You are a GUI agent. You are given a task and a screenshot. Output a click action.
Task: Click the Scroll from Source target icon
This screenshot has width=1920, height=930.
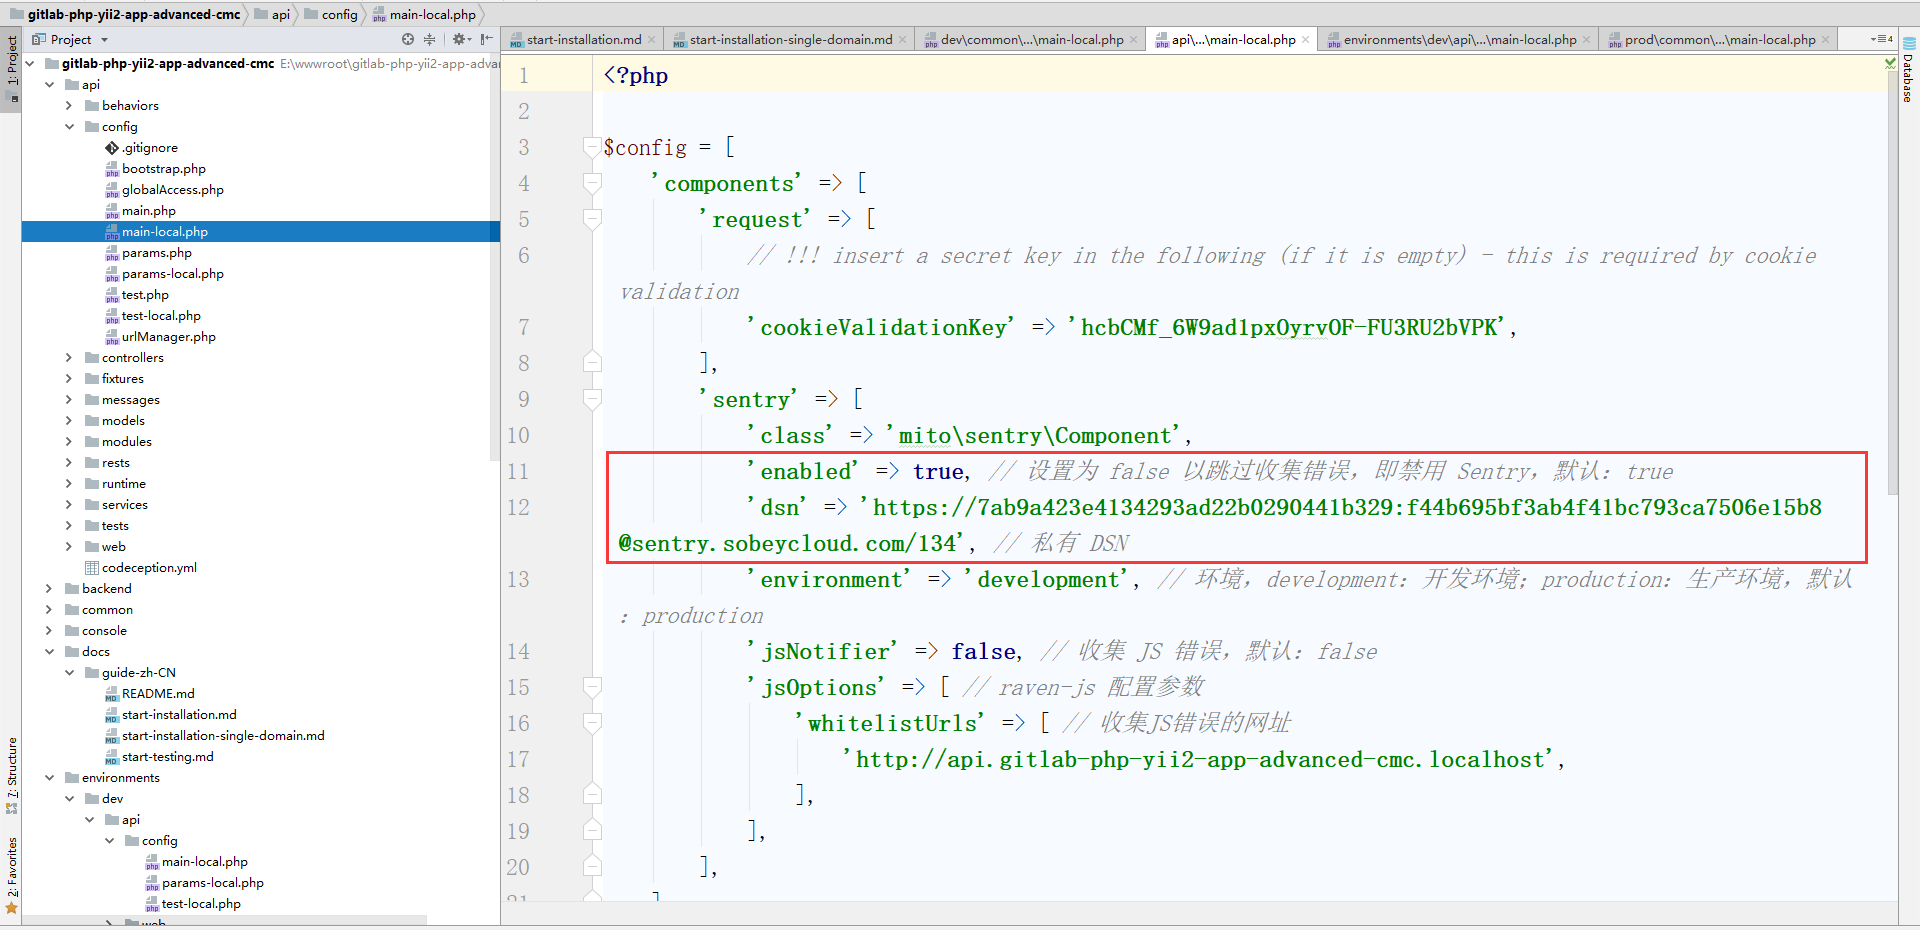408,40
